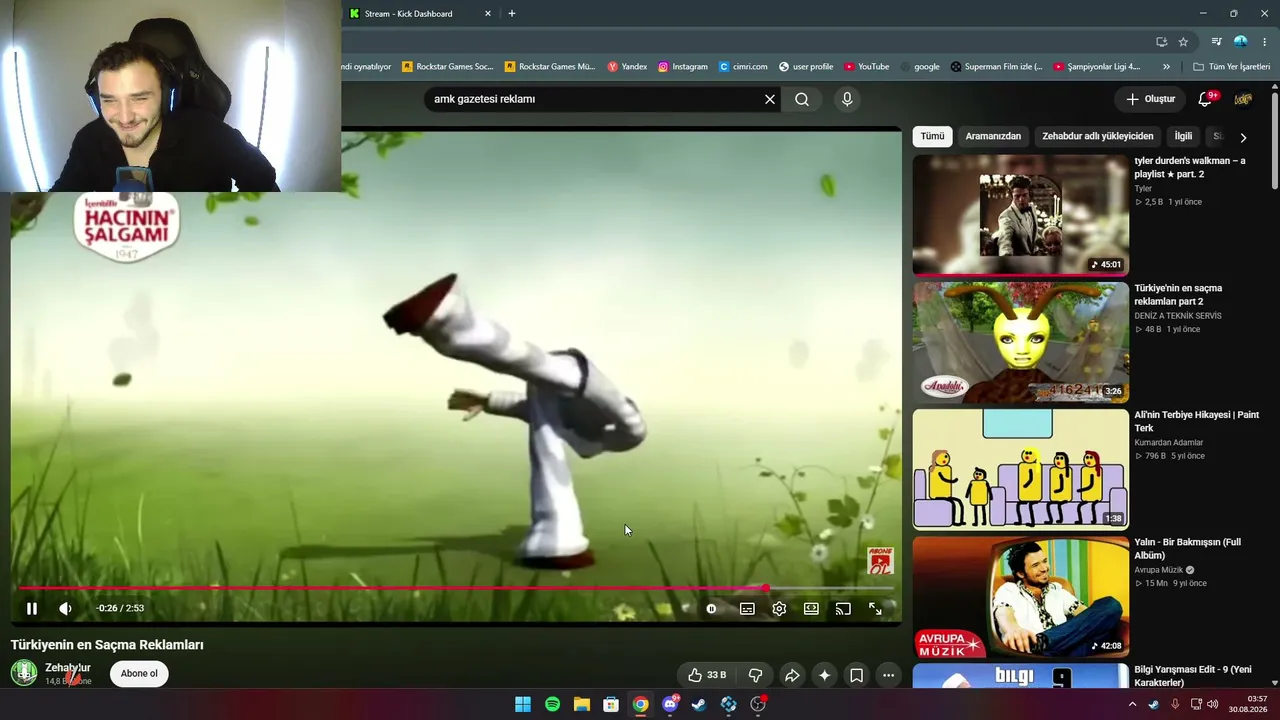Switch to the Stream - Kick Dashboard tab
Image resolution: width=1280 pixels, height=720 pixels.
click(422, 14)
